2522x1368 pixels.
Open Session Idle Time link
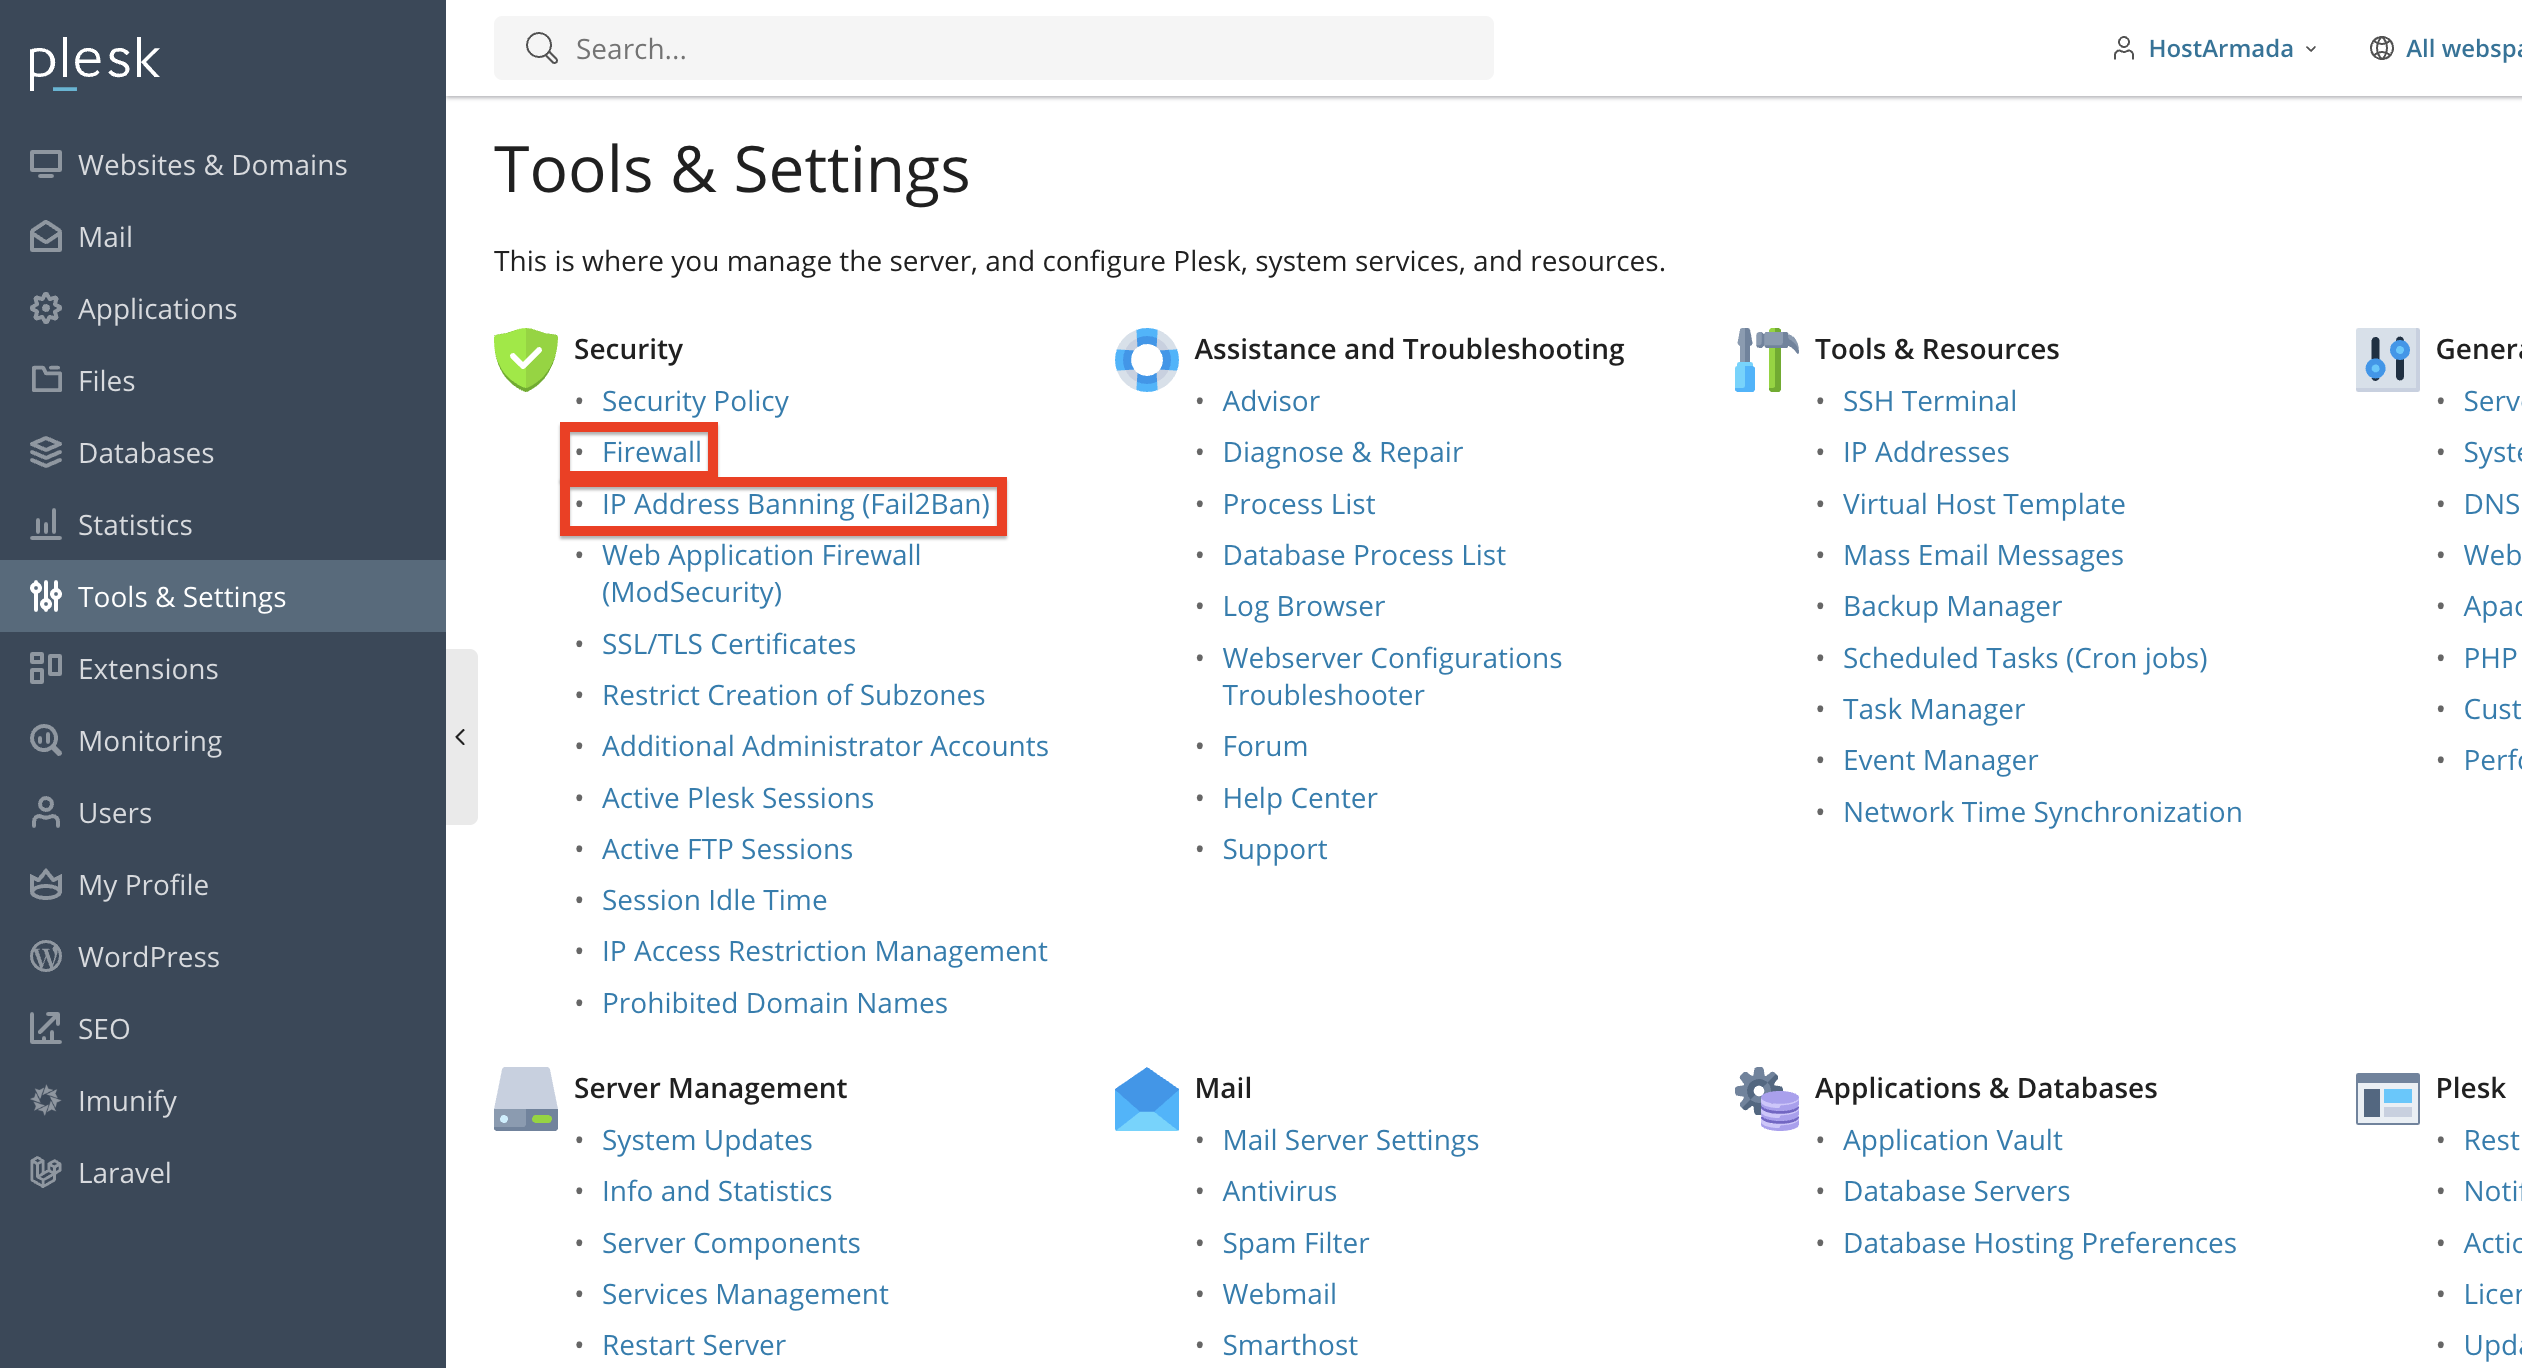(714, 900)
